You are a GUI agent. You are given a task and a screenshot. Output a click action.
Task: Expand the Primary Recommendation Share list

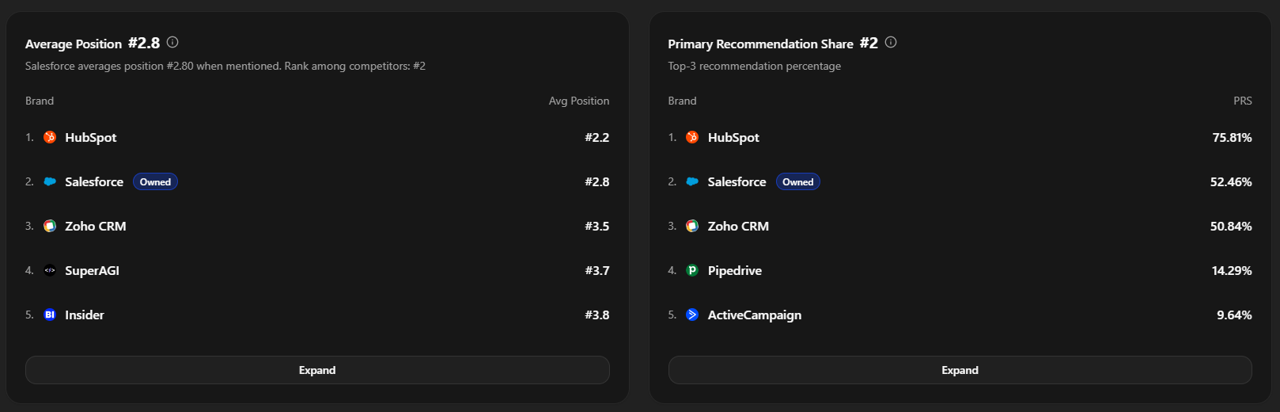(959, 370)
